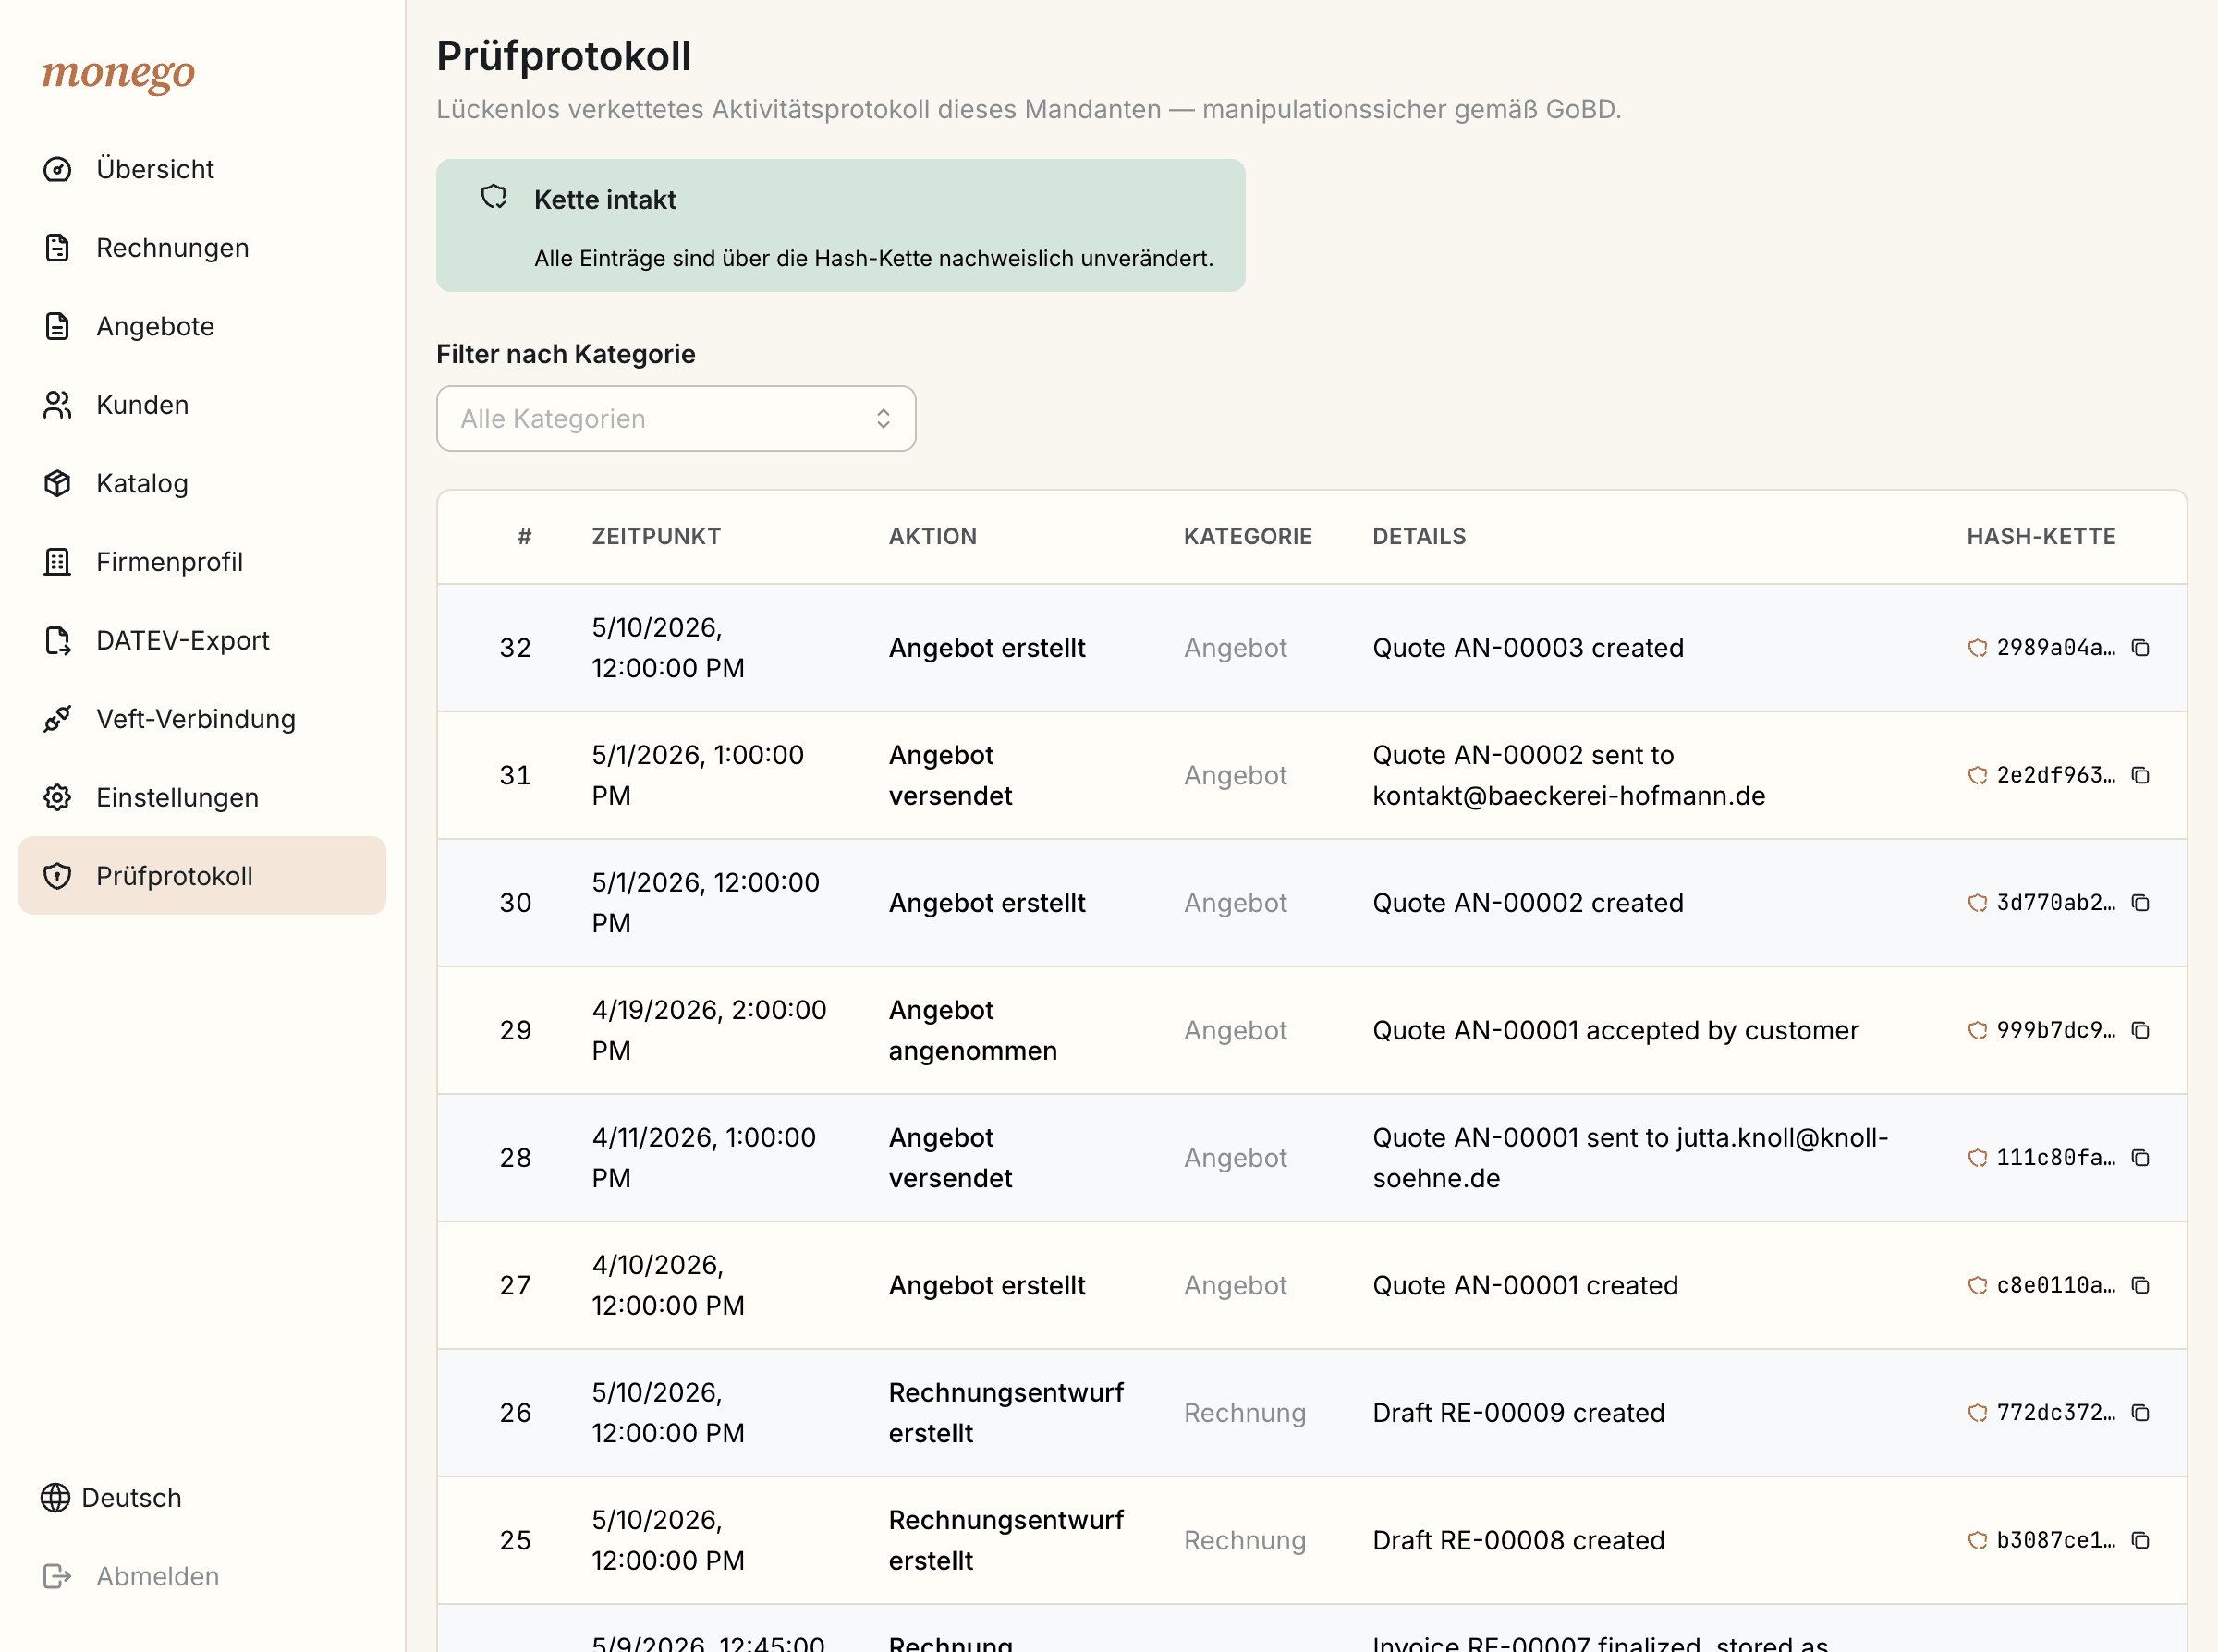Click hash text 3d770ab2…
The width and height of the screenshot is (2218, 1652).
[2056, 903]
